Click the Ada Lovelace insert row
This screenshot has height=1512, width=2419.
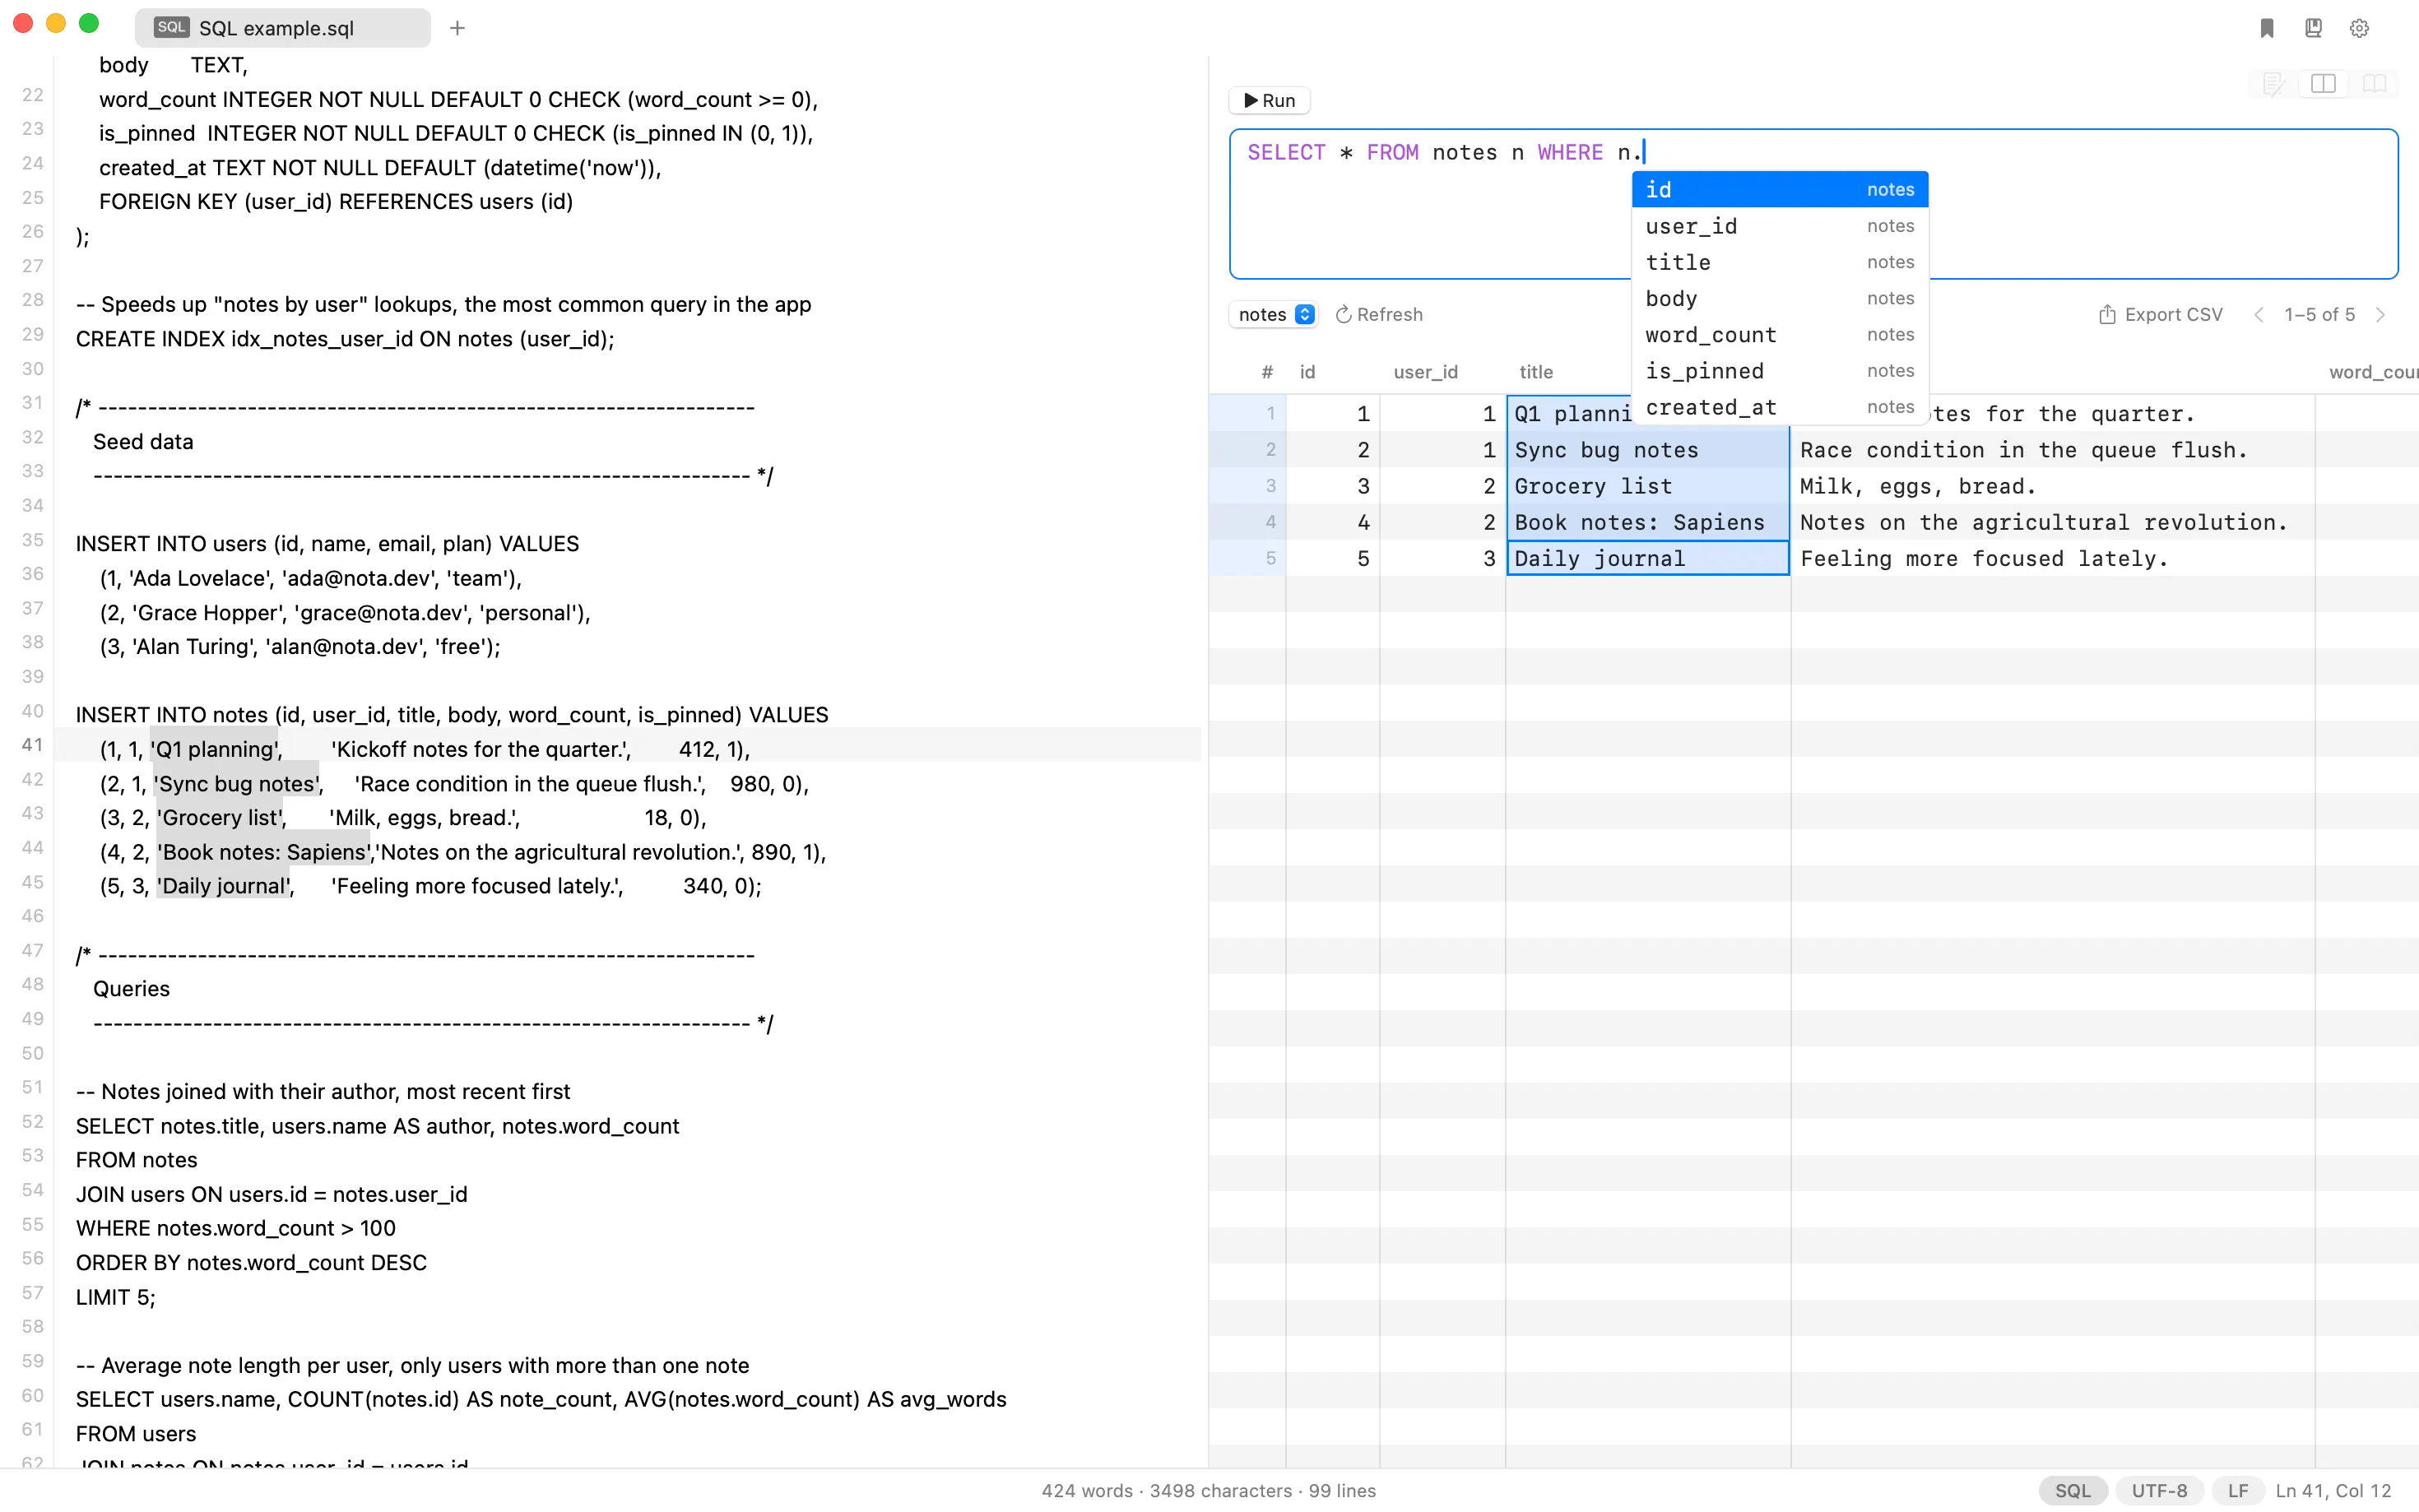pyautogui.click(x=310, y=578)
